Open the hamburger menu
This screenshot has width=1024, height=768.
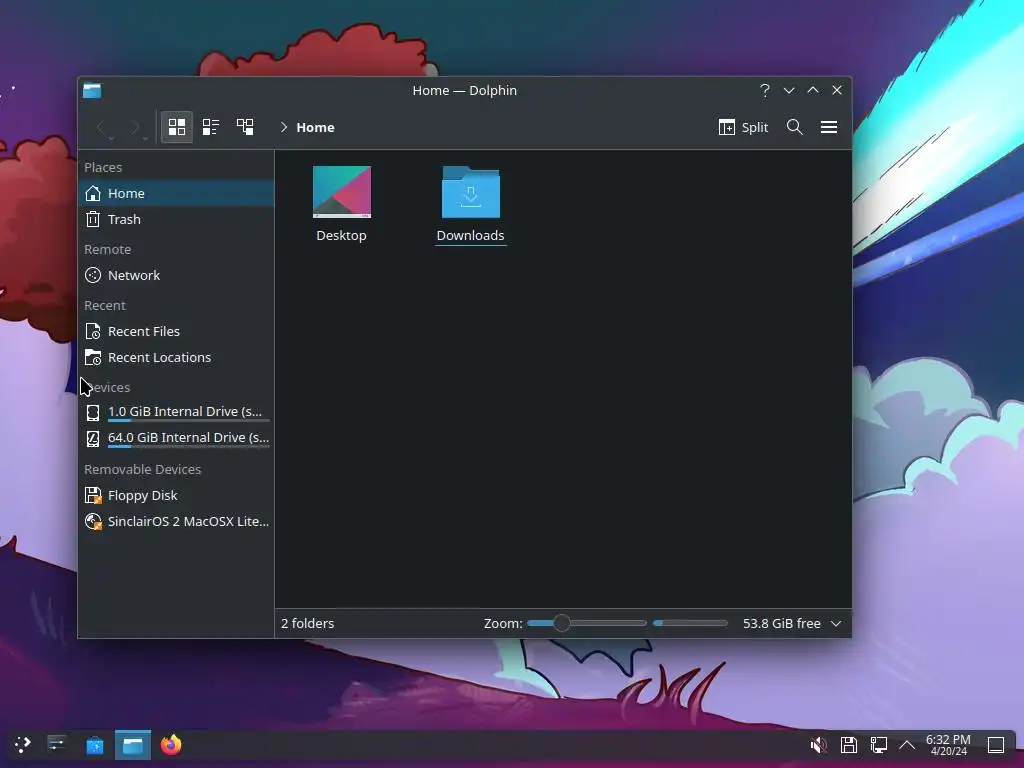coord(829,127)
